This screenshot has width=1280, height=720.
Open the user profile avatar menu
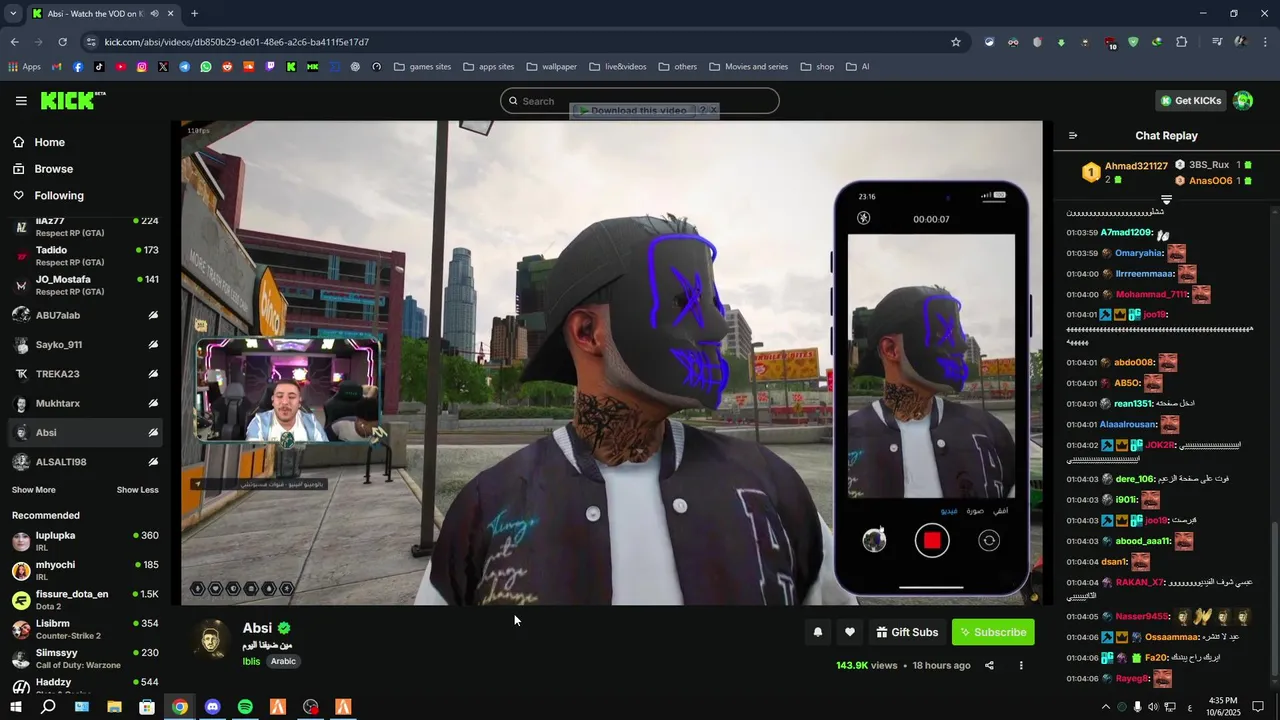pyautogui.click(x=1243, y=101)
